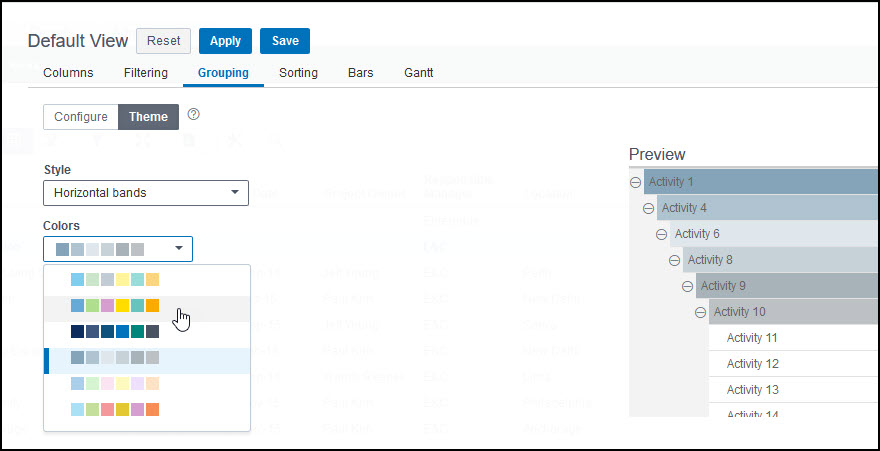Click the Activity 6 band label
Viewport: 880px width, 451px height.
coord(697,234)
